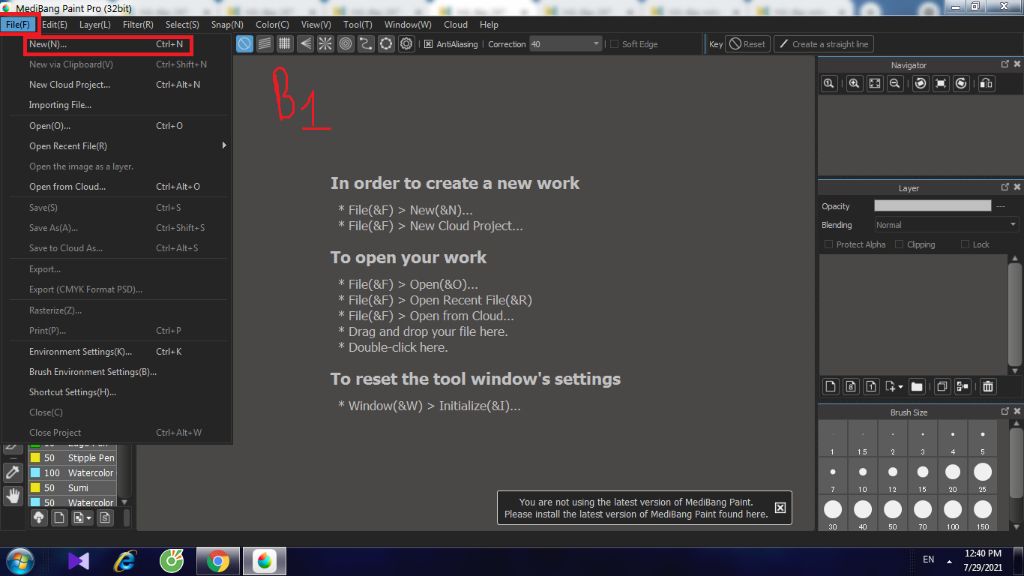Open the Cloud menu
Image resolution: width=1024 pixels, height=576 pixels.
(x=455, y=24)
